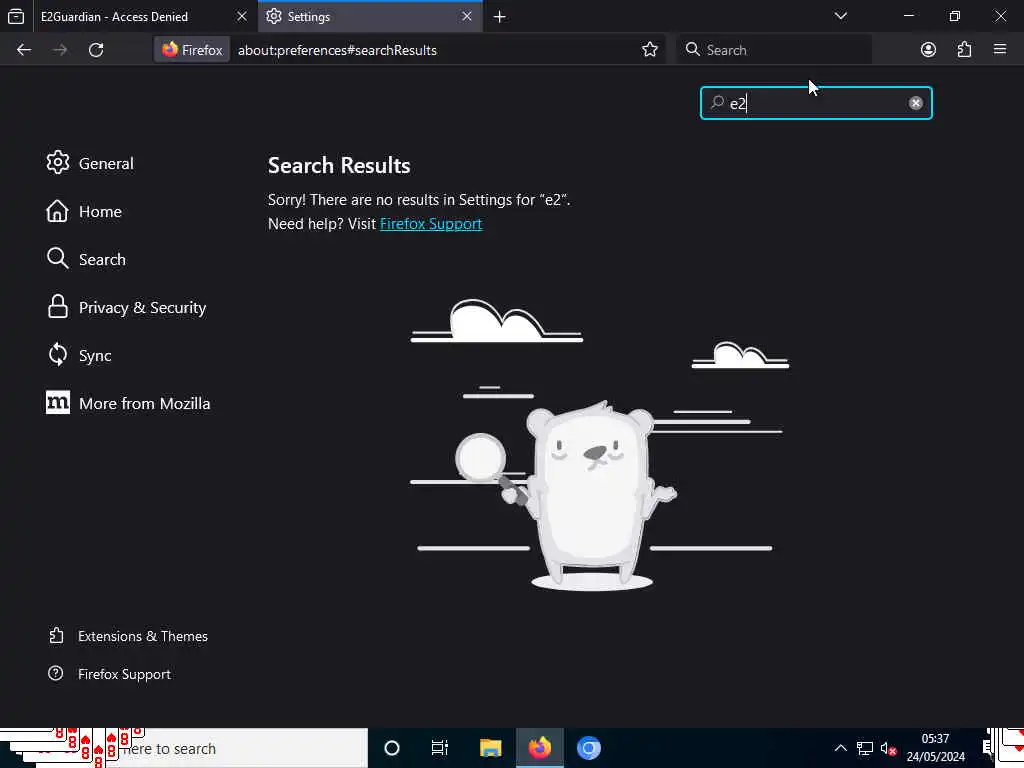
Task: Open a new tab with plus button
Action: point(500,17)
